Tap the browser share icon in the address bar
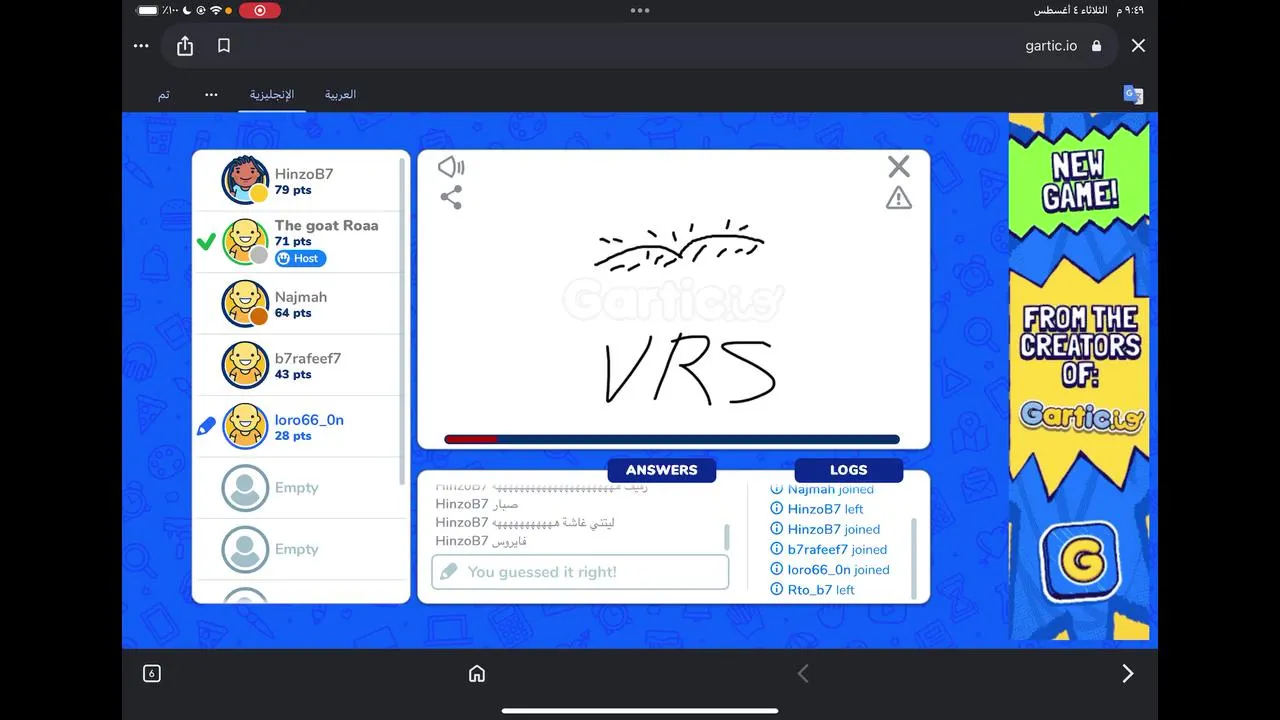Screen dimensions: 1280x720 (185, 46)
